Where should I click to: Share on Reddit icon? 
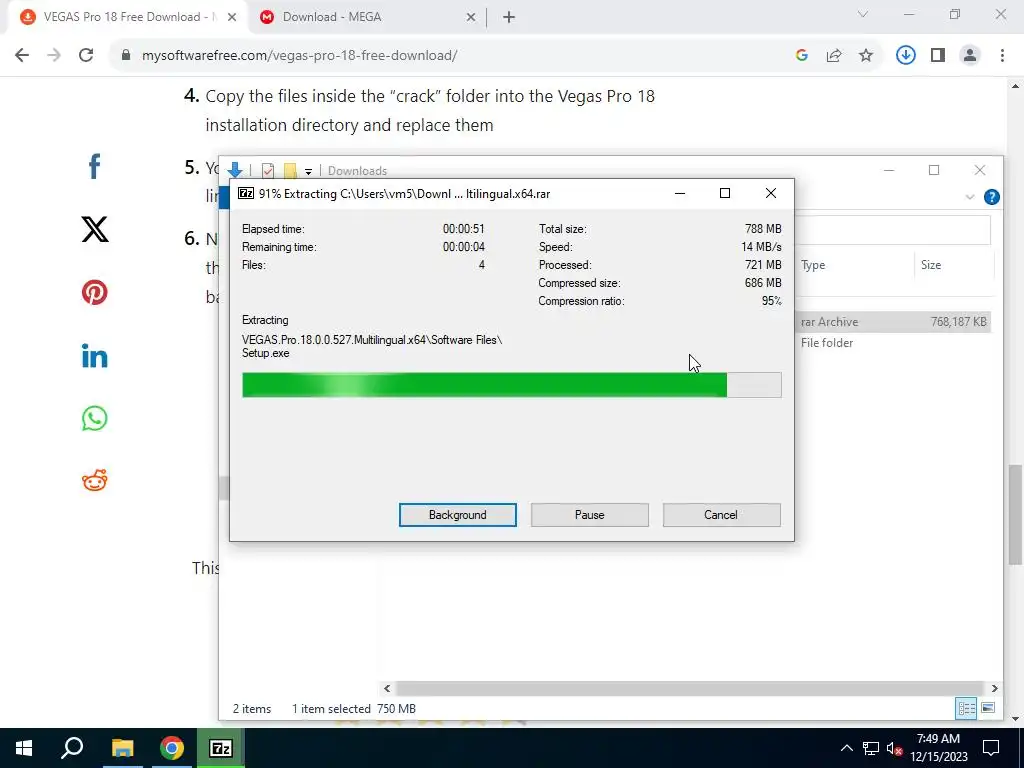click(x=95, y=481)
